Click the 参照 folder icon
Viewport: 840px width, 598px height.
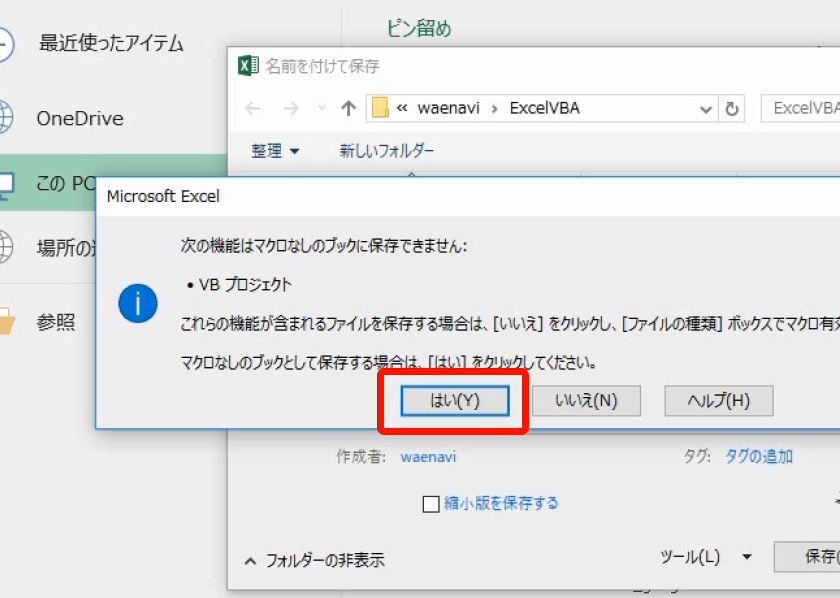(6, 321)
